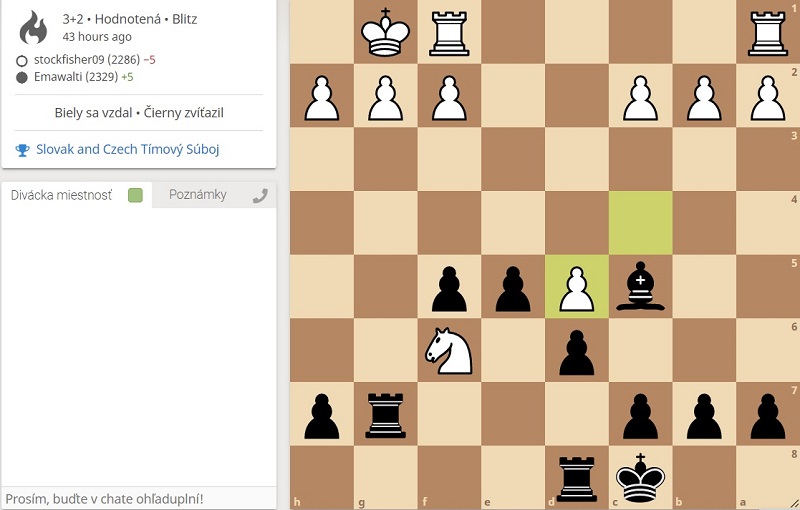Click the white king on g1
The width and height of the screenshot is (800, 510).
tap(385, 32)
